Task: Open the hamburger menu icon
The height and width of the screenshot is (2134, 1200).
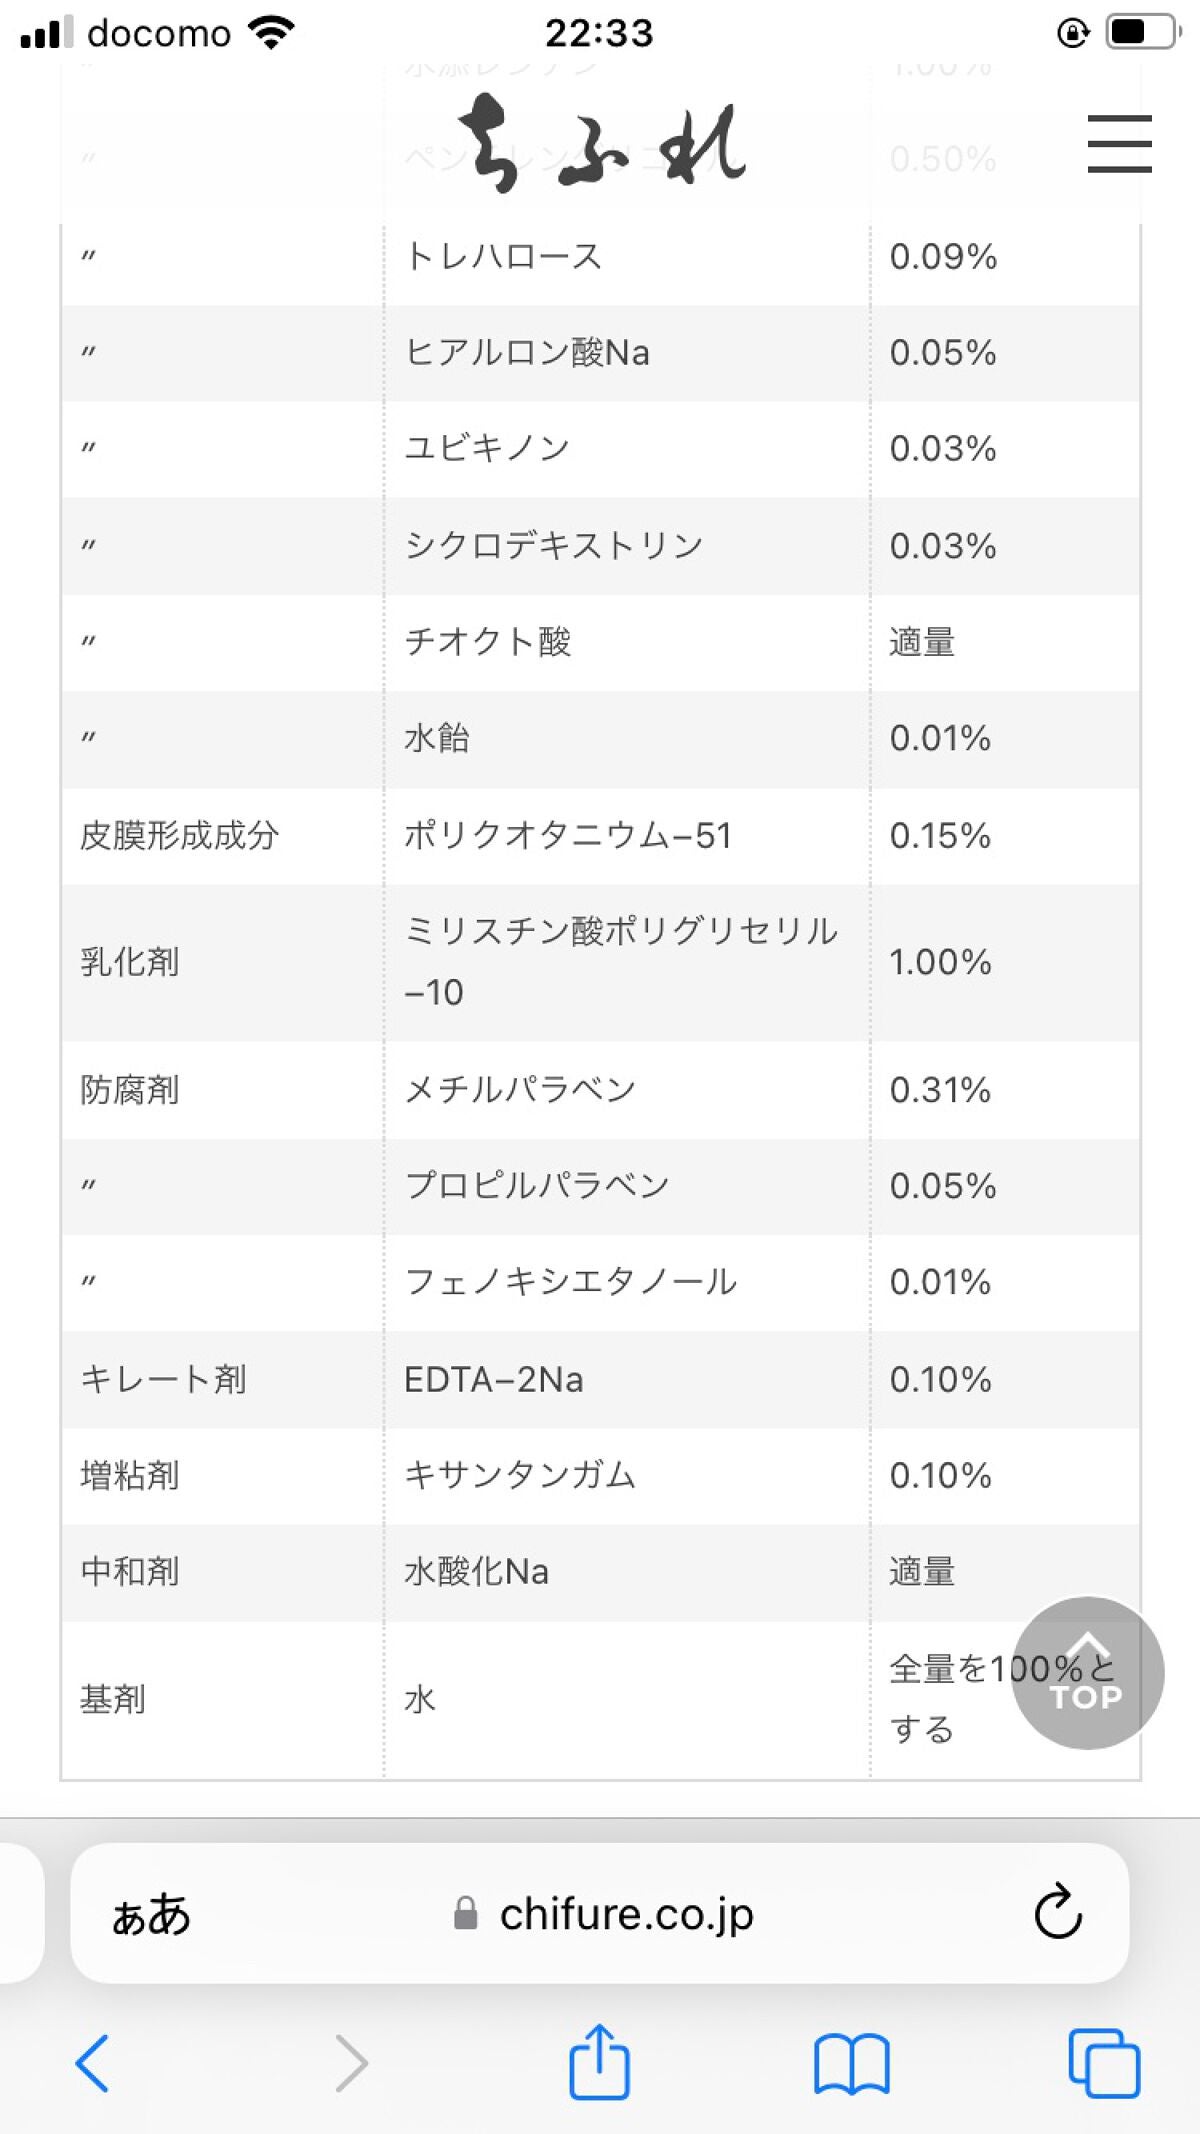Action: (1119, 143)
